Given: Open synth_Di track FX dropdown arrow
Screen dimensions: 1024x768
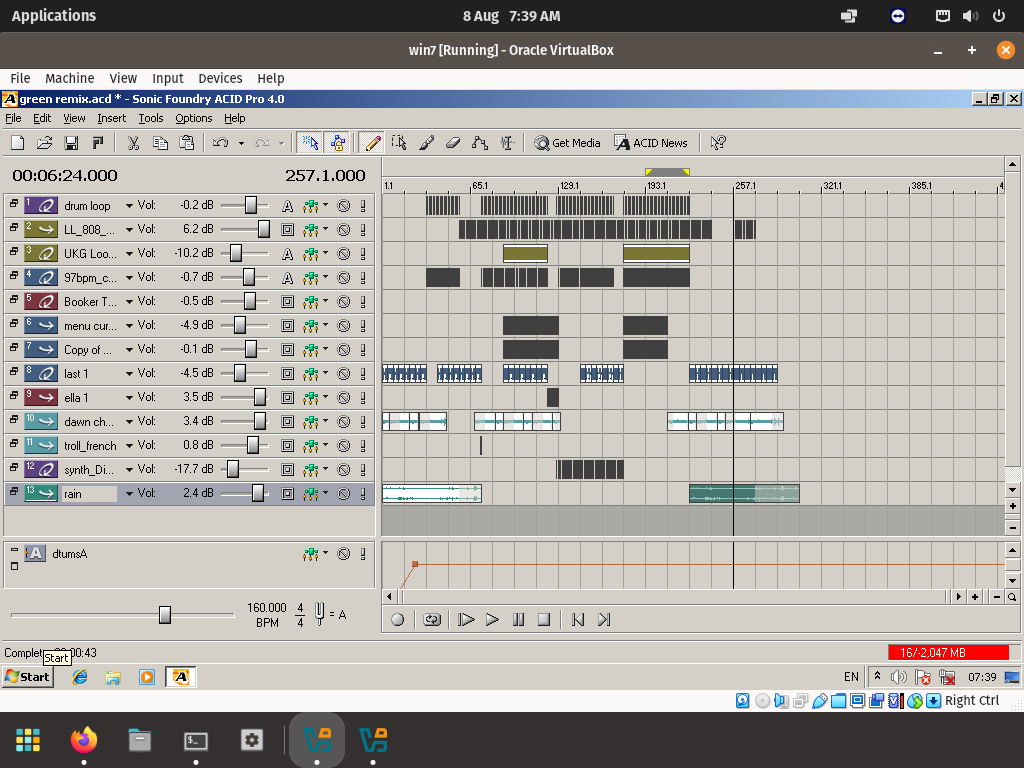Looking at the screenshot, I should coord(325,469).
